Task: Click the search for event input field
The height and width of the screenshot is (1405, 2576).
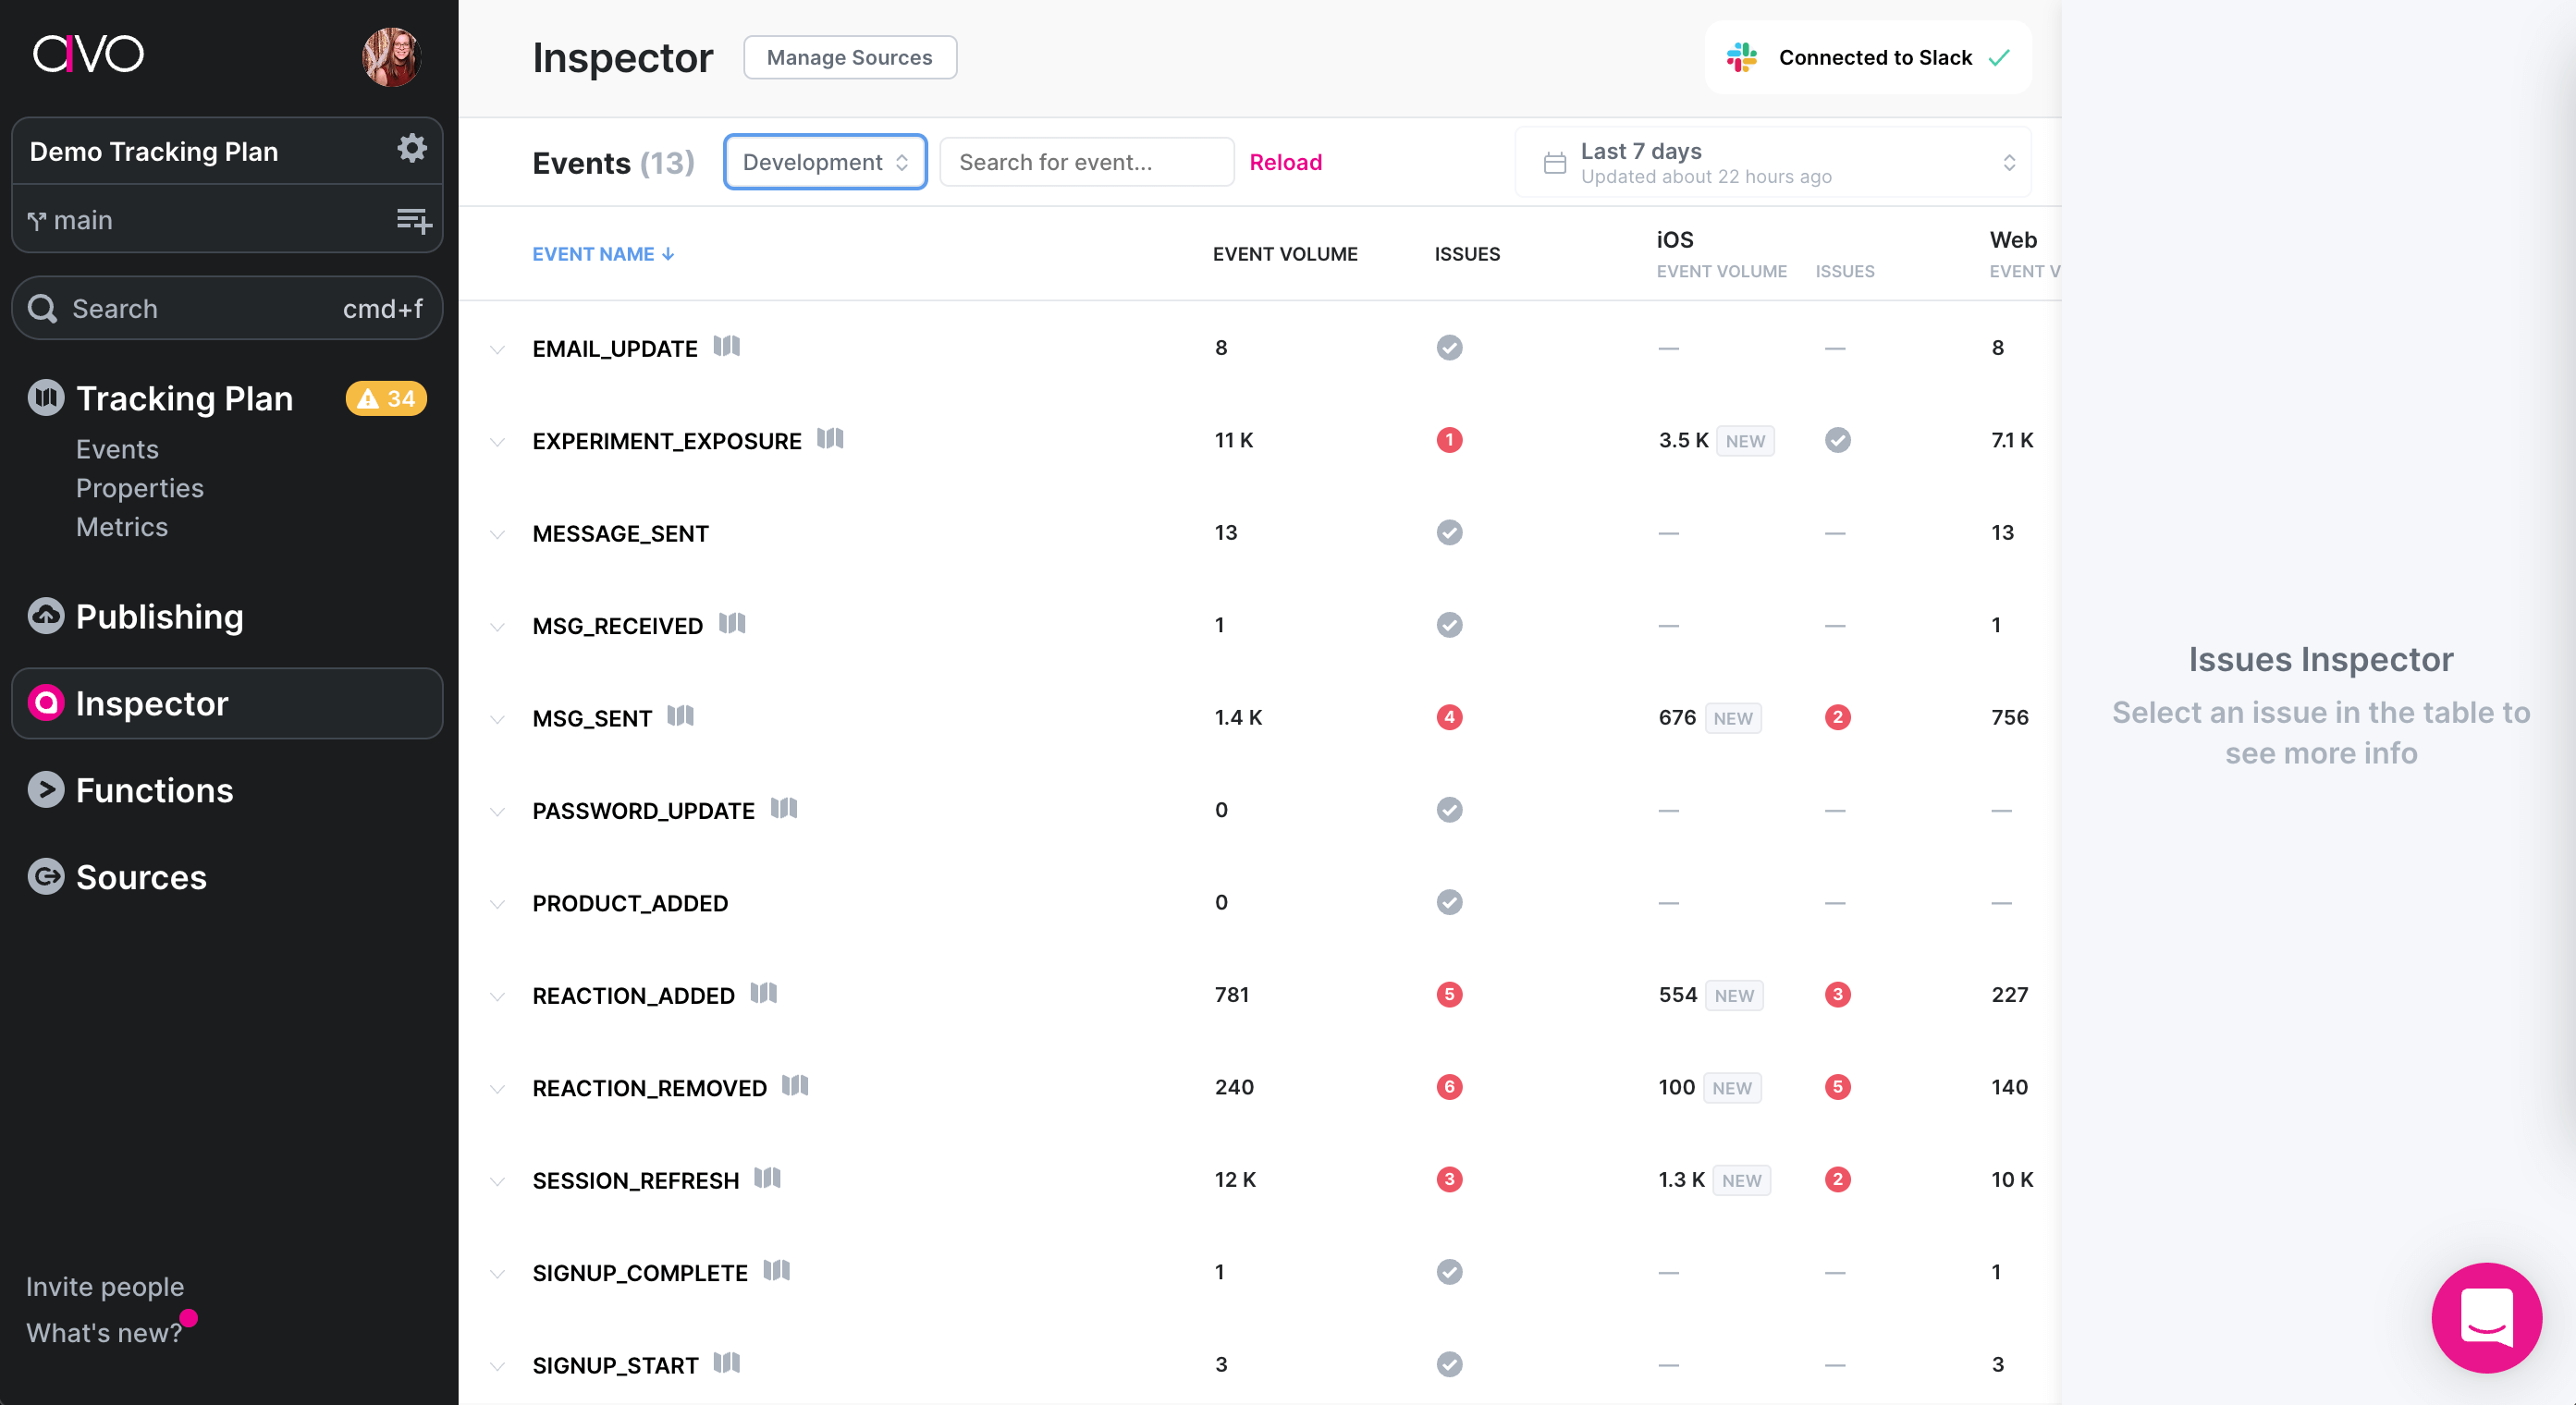Action: point(1085,161)
